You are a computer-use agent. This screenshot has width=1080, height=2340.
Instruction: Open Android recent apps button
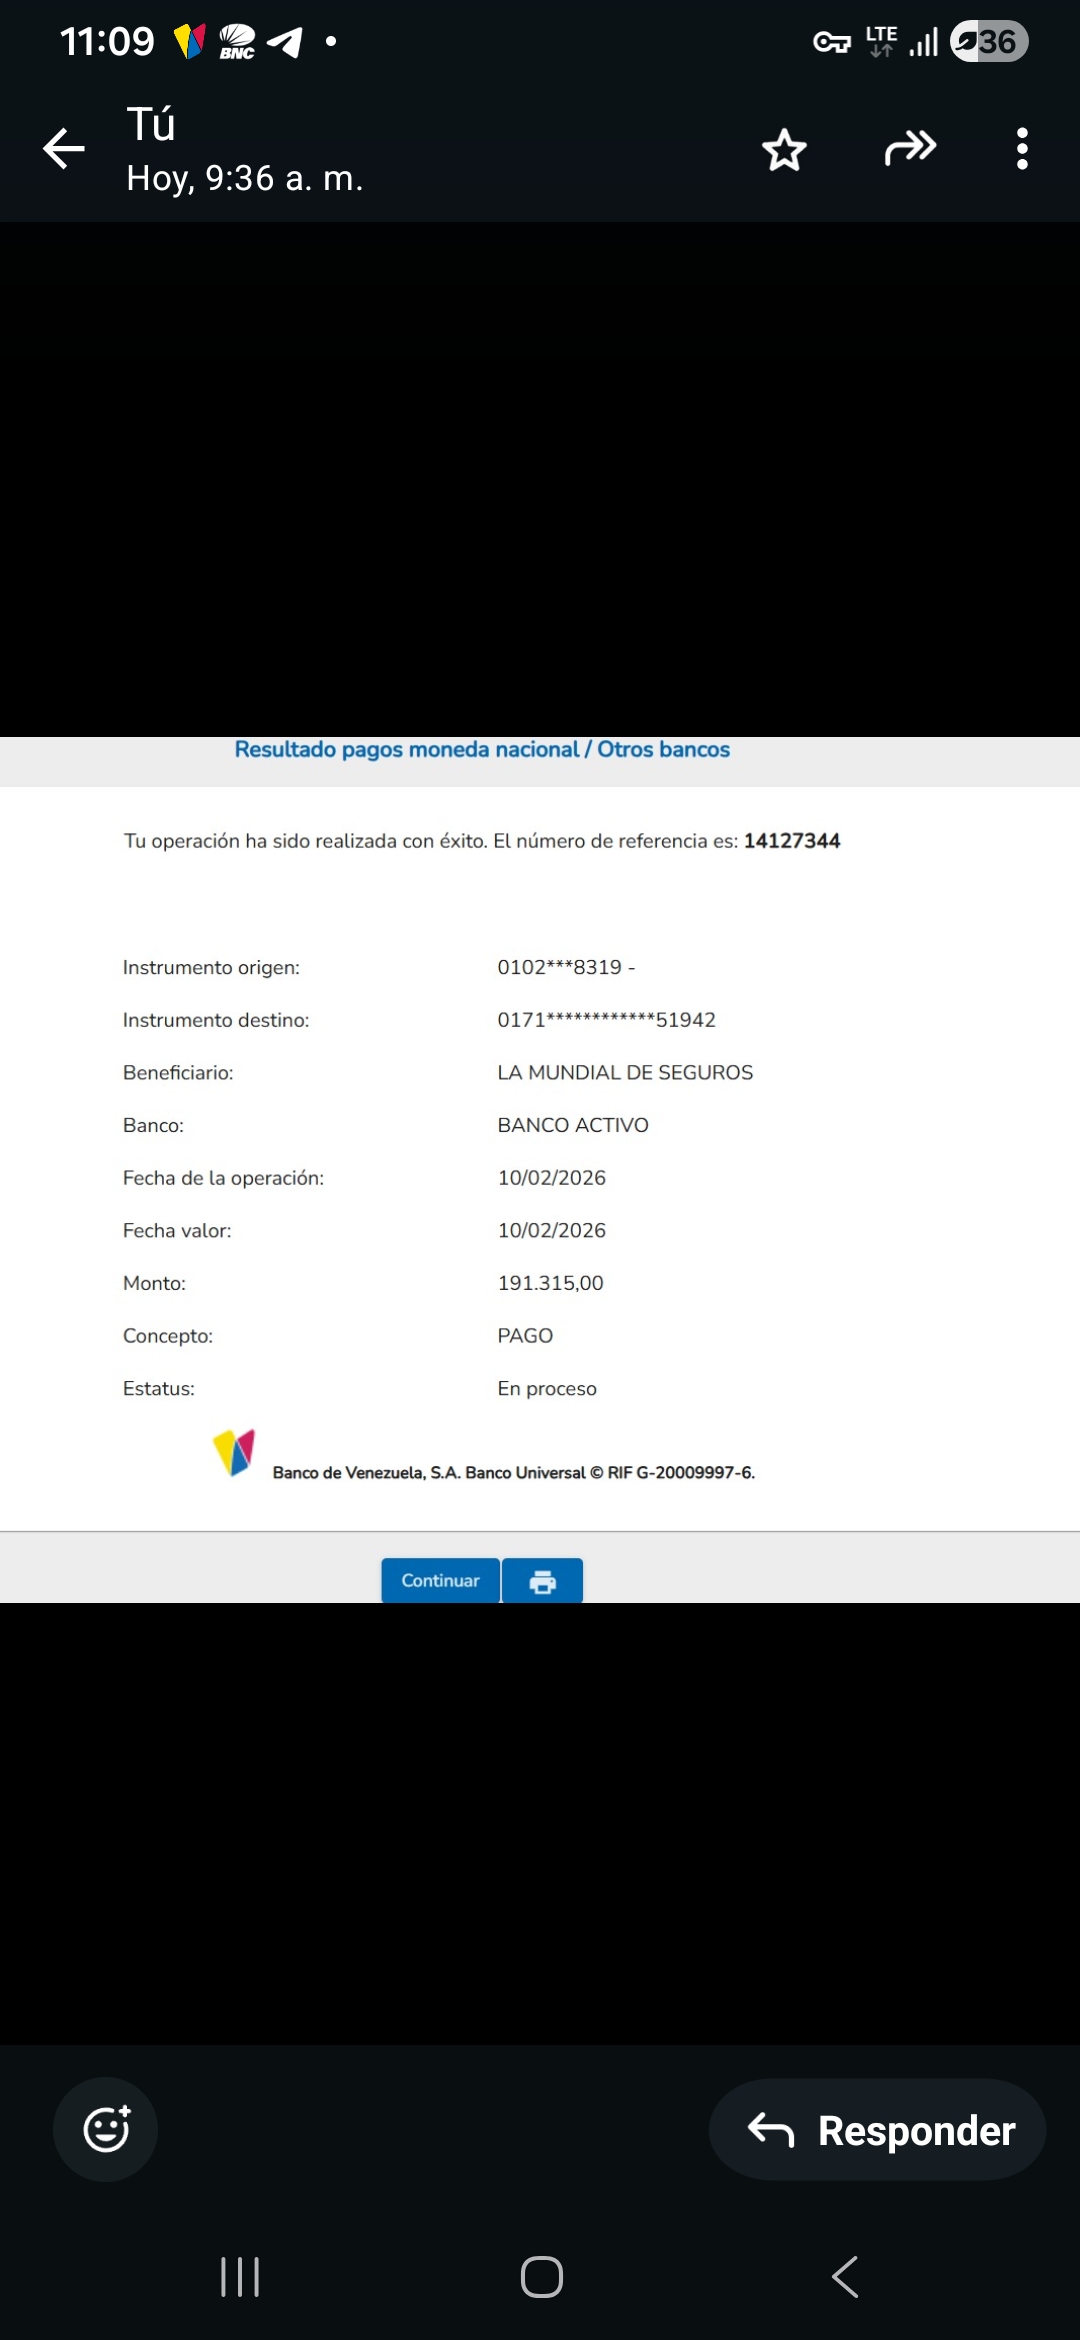(x=240, y=2277)
